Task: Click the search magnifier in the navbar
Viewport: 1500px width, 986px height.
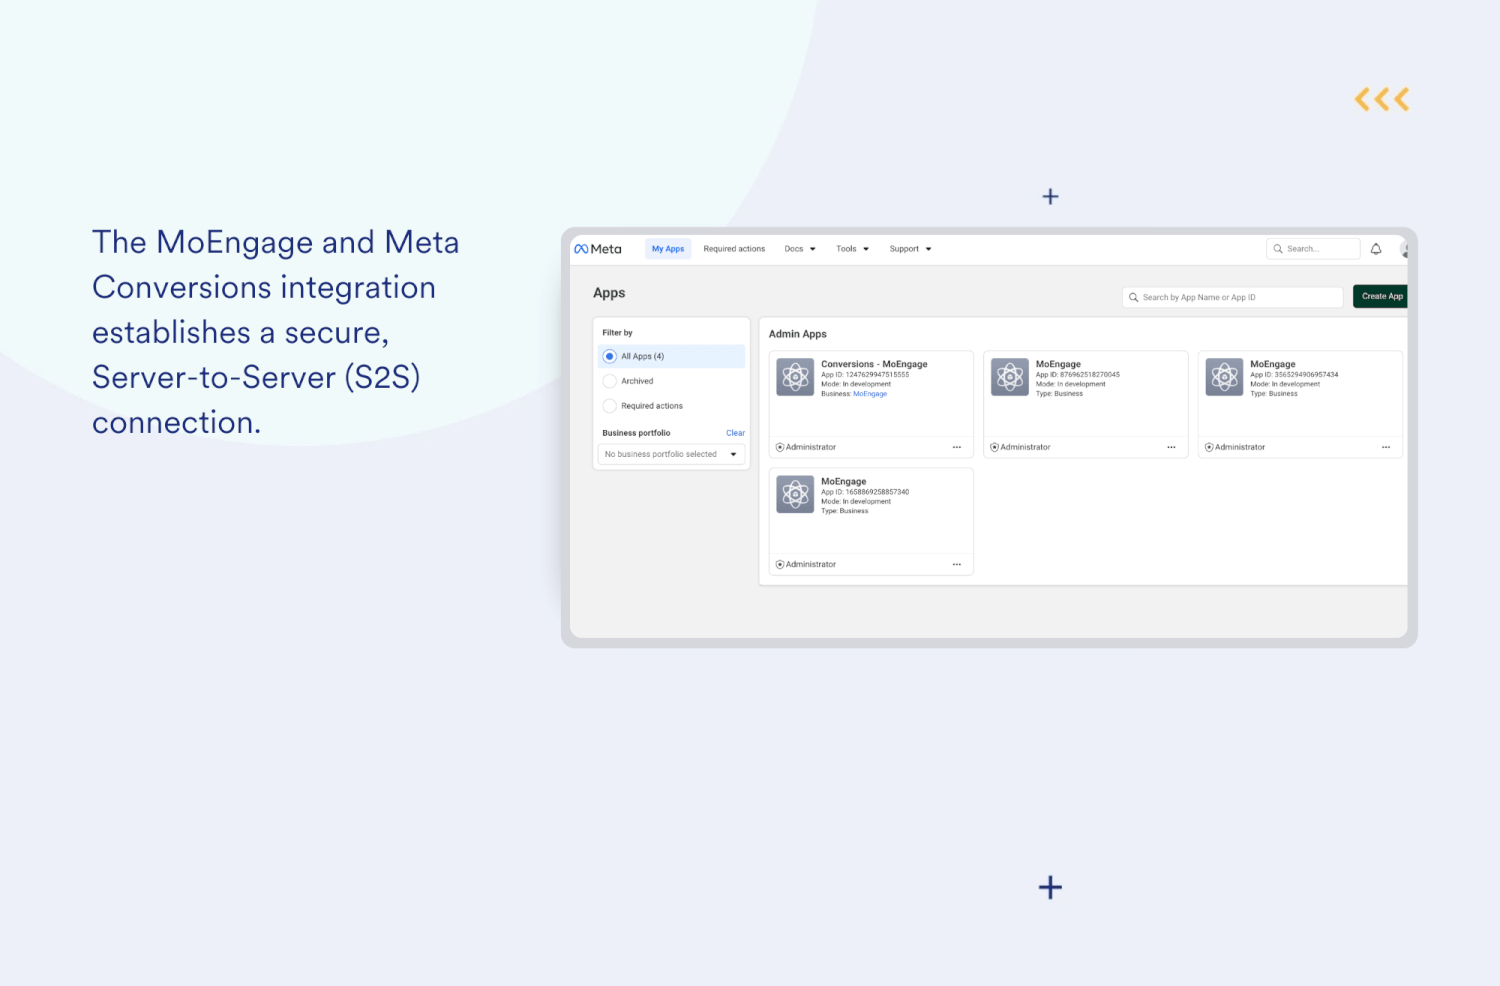Action: (1278, 248)
